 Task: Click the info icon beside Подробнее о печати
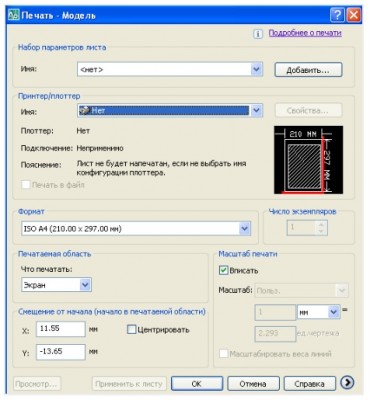258,34
